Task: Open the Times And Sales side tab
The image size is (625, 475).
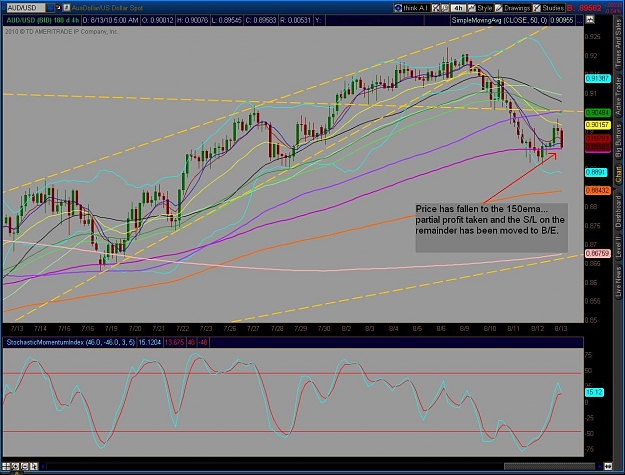Action: click(619, 44)
